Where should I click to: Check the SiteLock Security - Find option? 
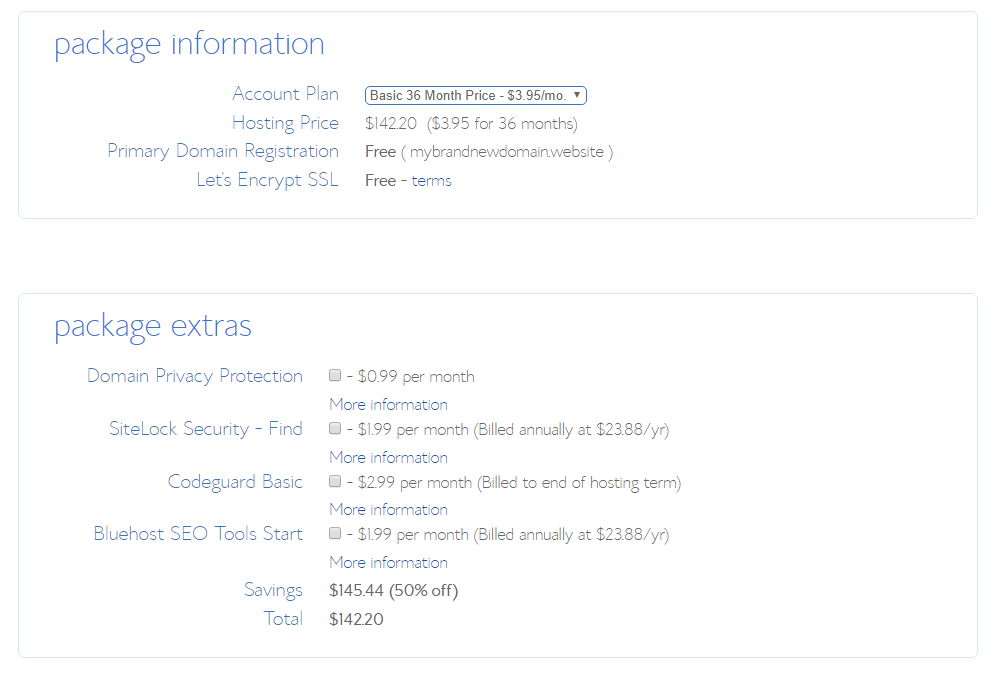[x=335, y=428]
